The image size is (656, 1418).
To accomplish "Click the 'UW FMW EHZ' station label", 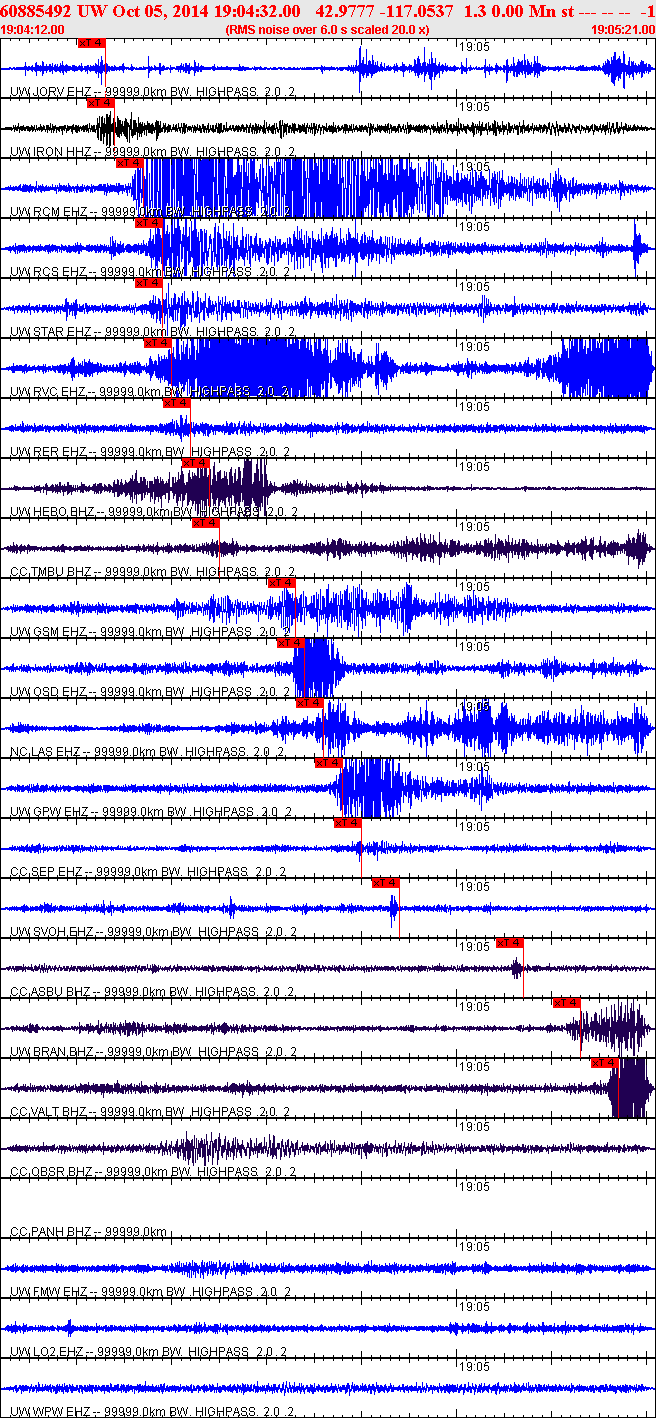I will coord(49,1292).
